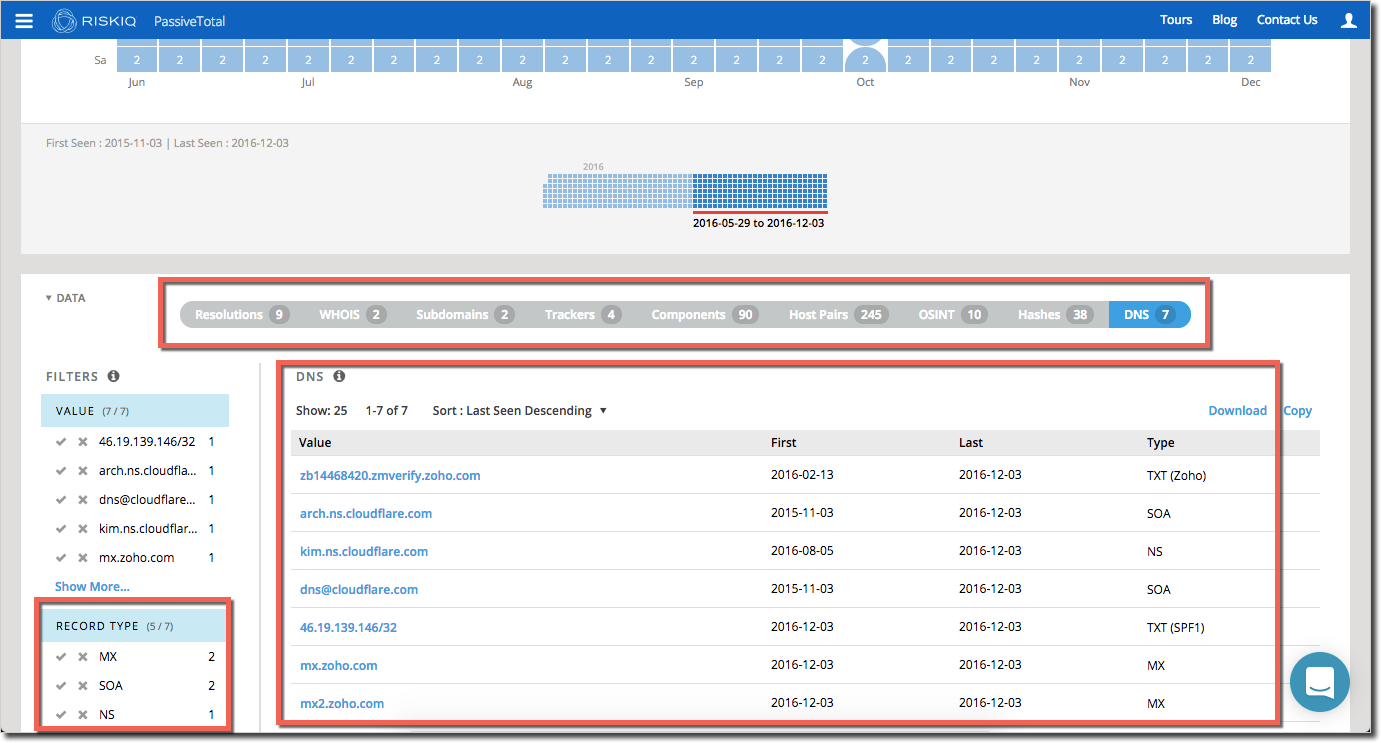Switch to Trackers tab

[582, 314]
